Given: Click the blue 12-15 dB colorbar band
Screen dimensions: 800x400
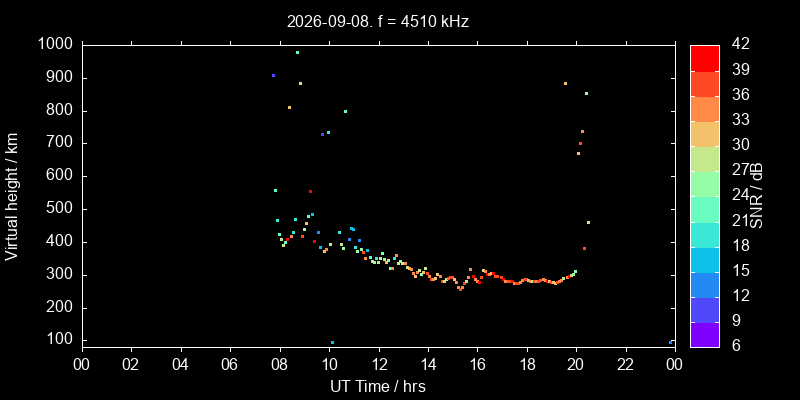Looking at the screenshot, I should click(705, 284).
